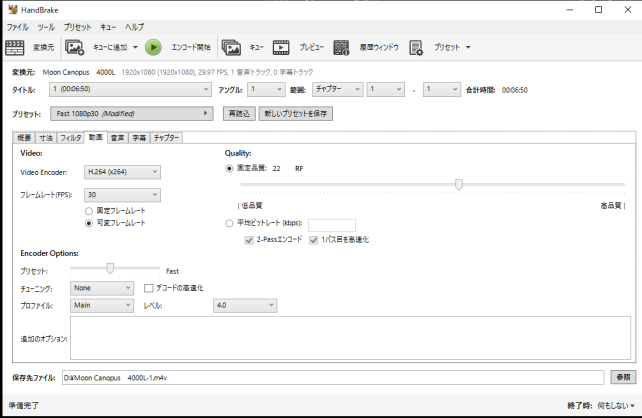The width and height of the screenshot is (642, 418).
Task: Select the 可変フレームレート radio button
Action: click(89, 224)
